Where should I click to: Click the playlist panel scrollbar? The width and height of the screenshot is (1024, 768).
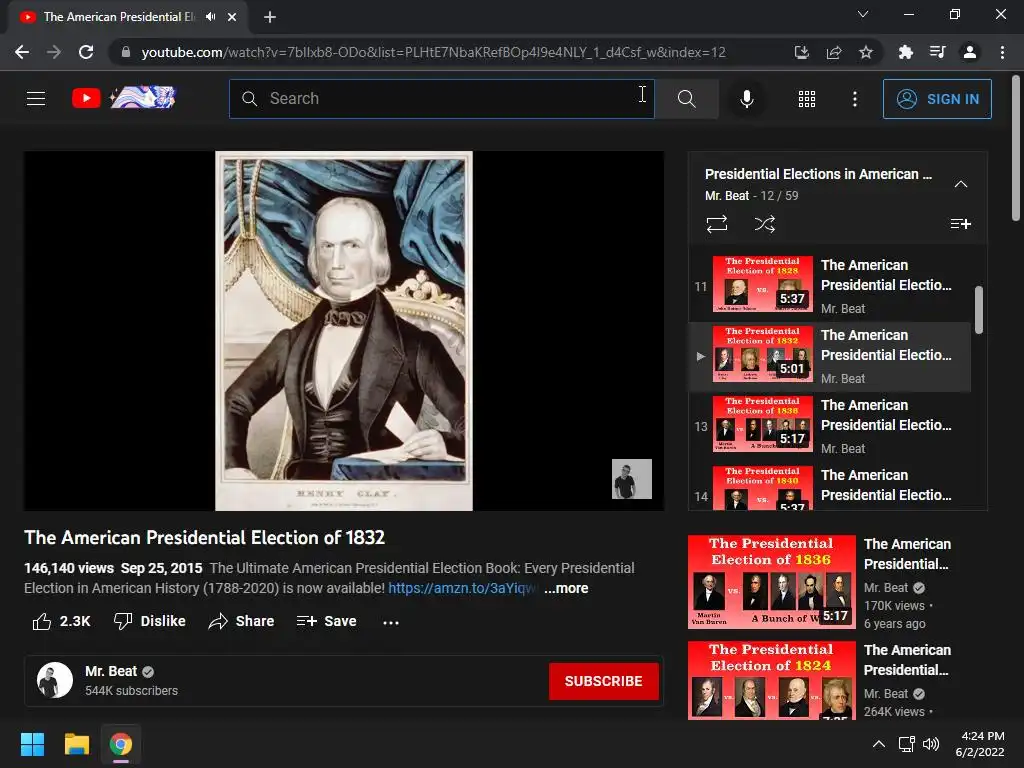coord(978,310)
